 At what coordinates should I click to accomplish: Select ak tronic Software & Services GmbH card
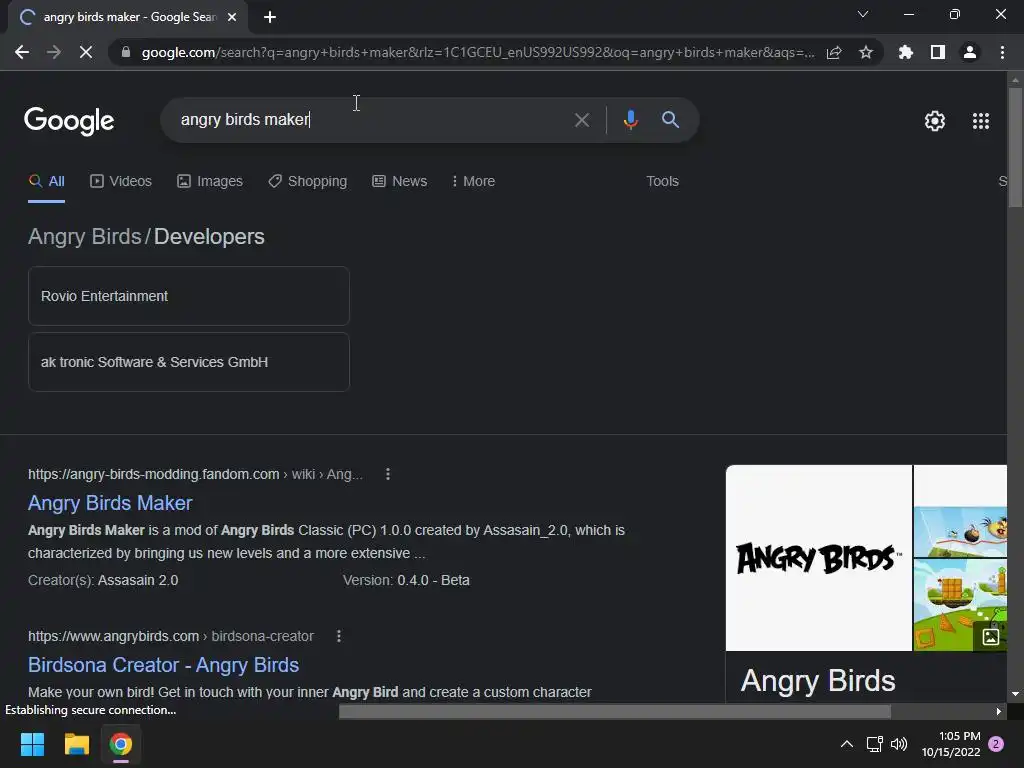coord(189,362)
